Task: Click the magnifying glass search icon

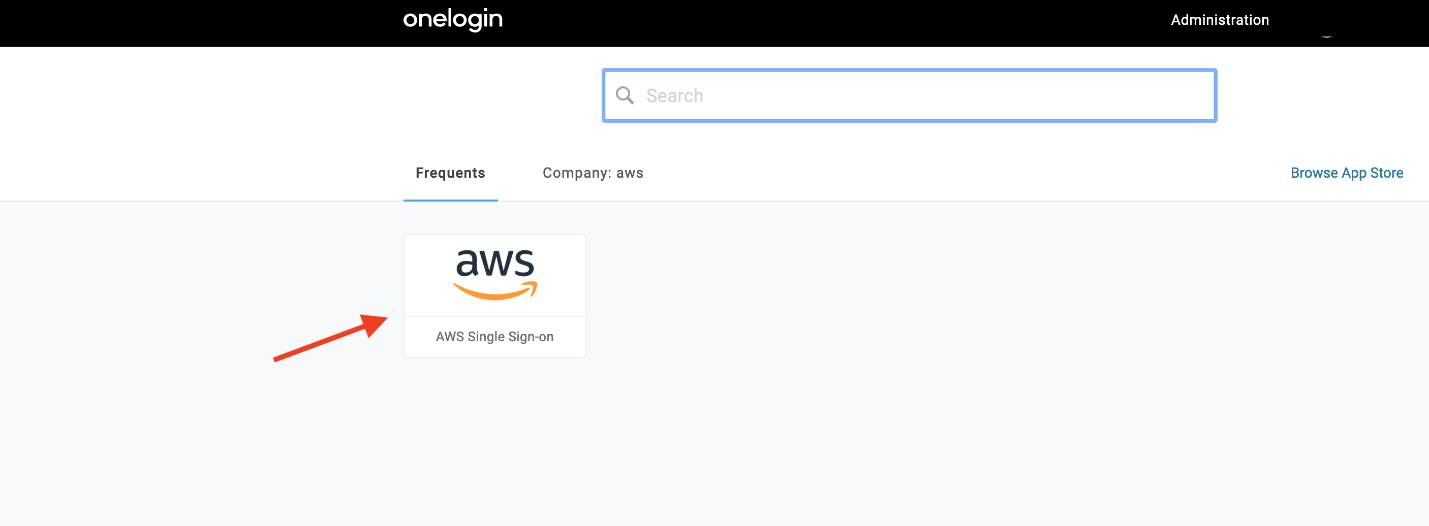Action: (x=625, y=95)
